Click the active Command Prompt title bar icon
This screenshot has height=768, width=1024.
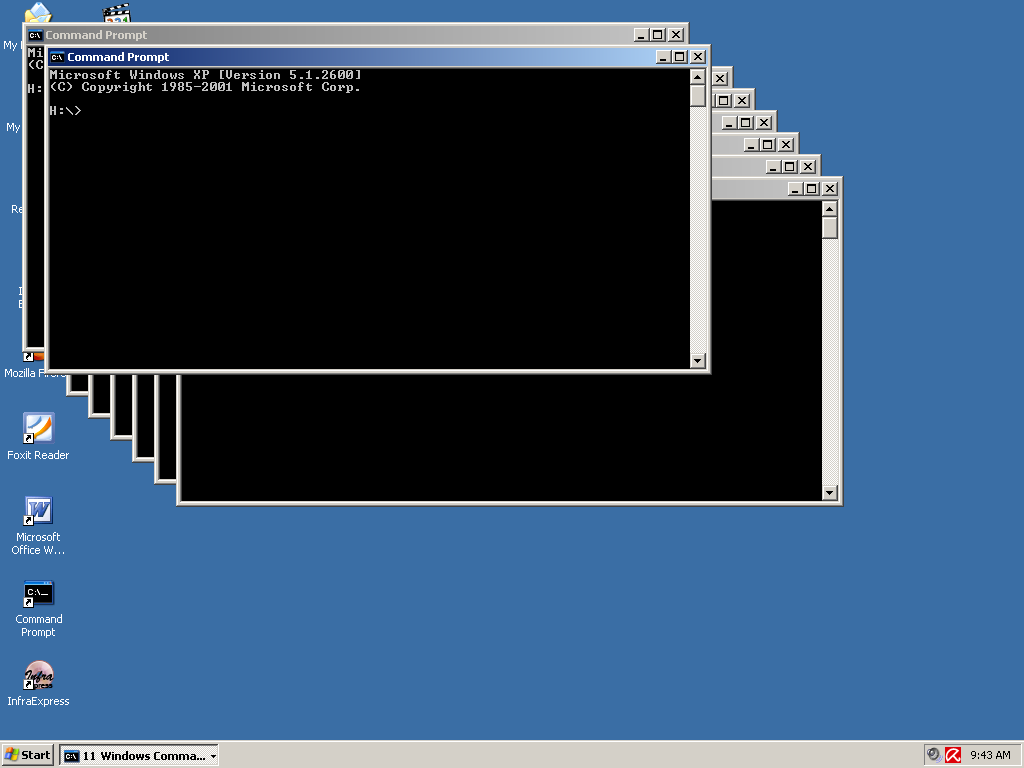pyautogui.click(x=57, y=57)
